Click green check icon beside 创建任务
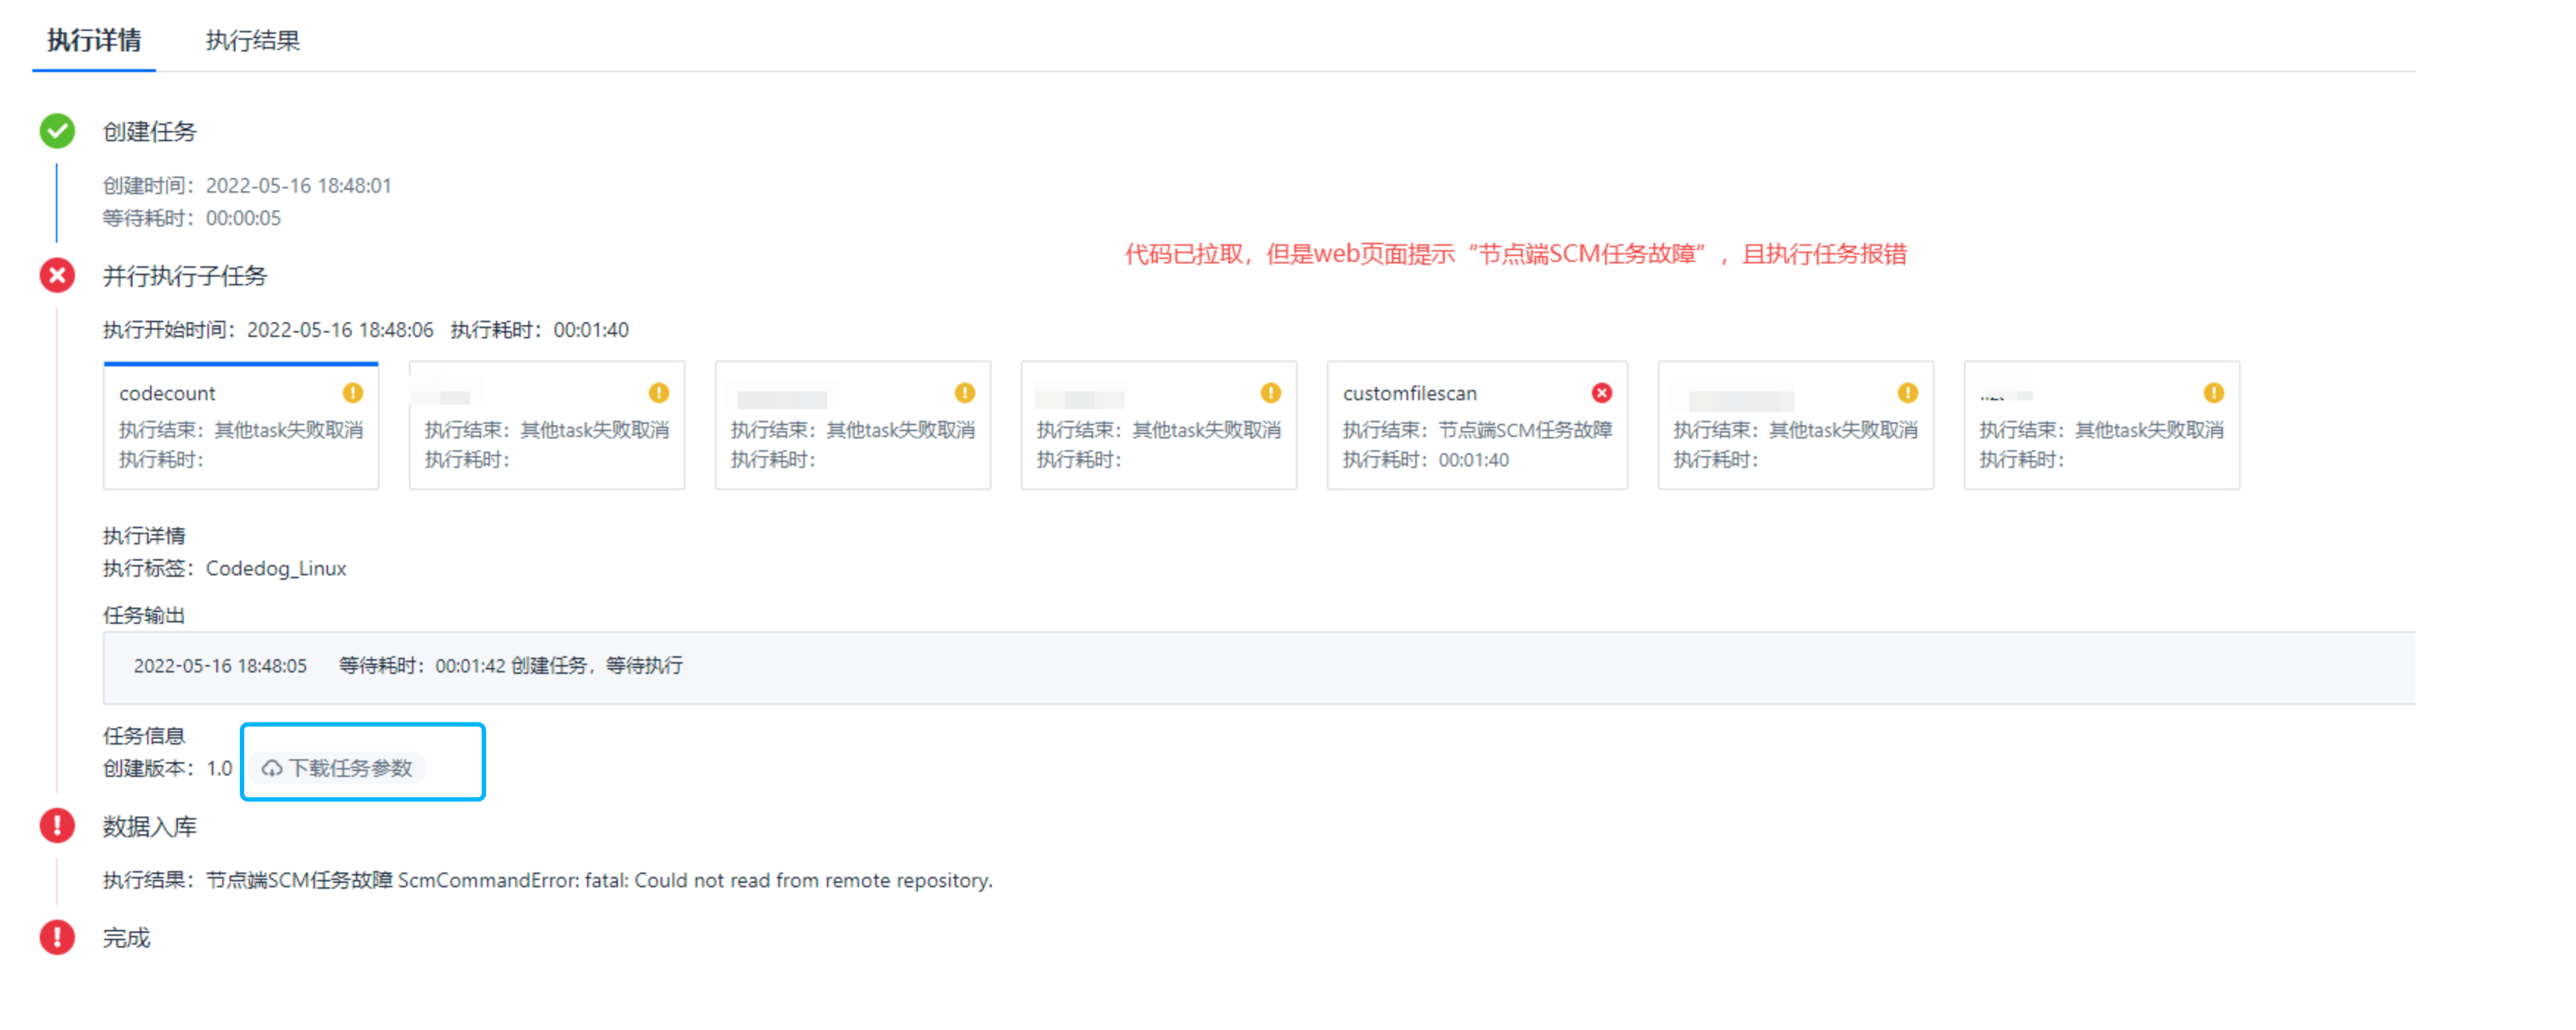The width and height of the screenshot is (2576, 1030). 57,131
